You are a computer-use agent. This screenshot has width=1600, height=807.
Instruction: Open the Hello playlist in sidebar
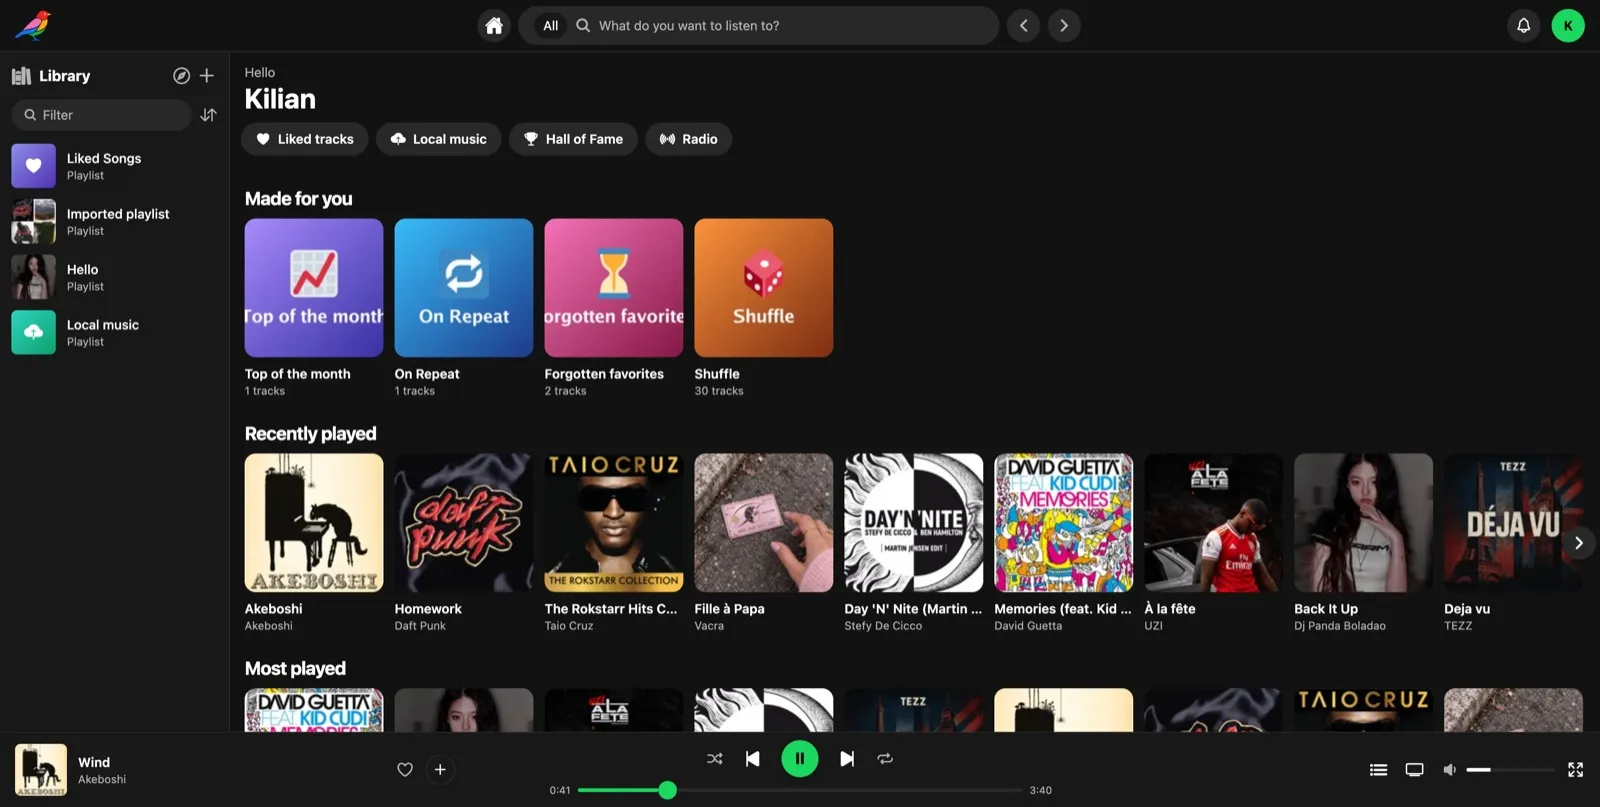pyautogui.click(x=115, y=277)
